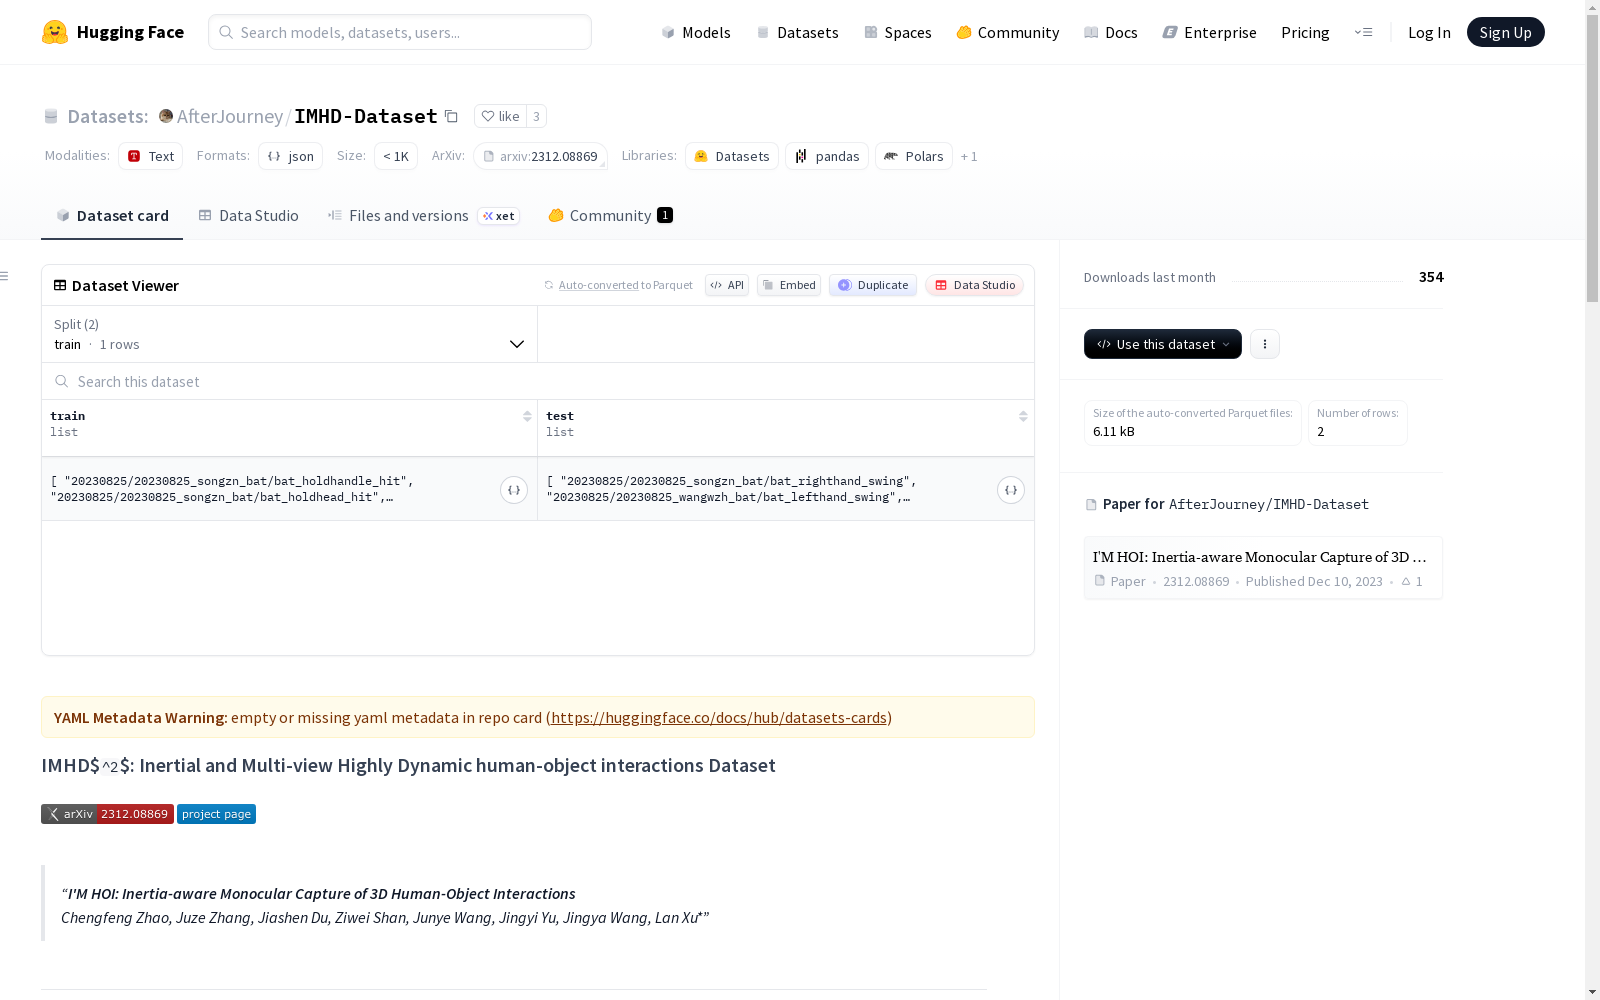Click the Log In link
1600x1000 pixels.
(1429, 32)
